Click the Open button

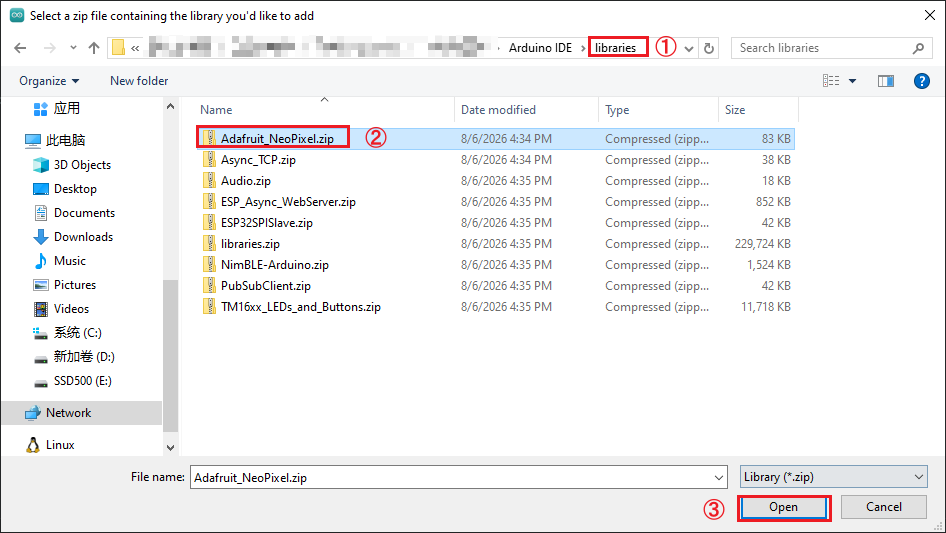(783, 508)
